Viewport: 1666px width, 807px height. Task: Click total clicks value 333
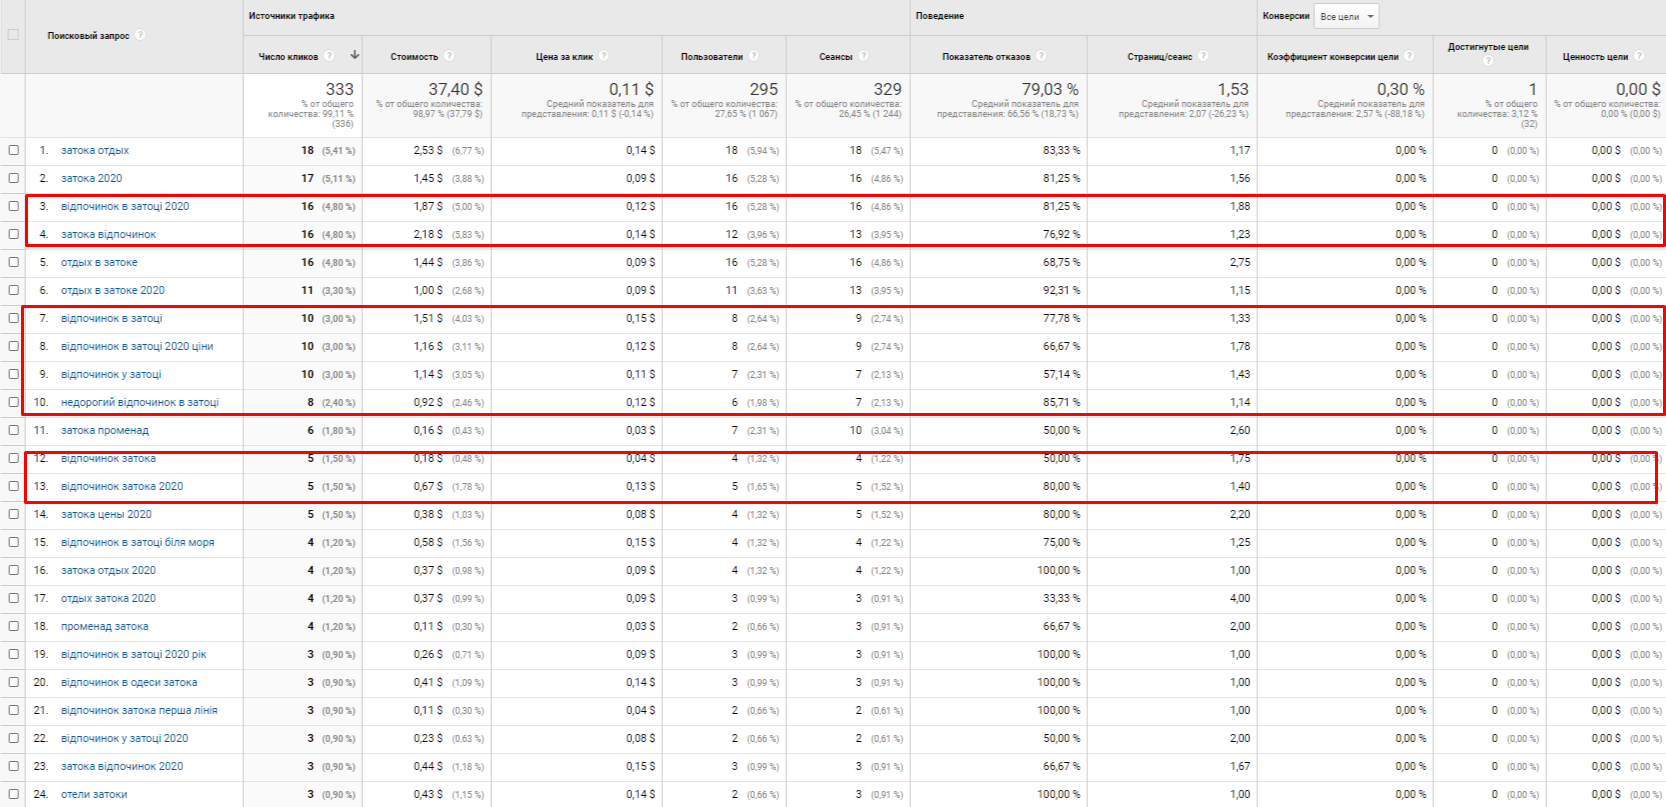(x=339, y=89)
